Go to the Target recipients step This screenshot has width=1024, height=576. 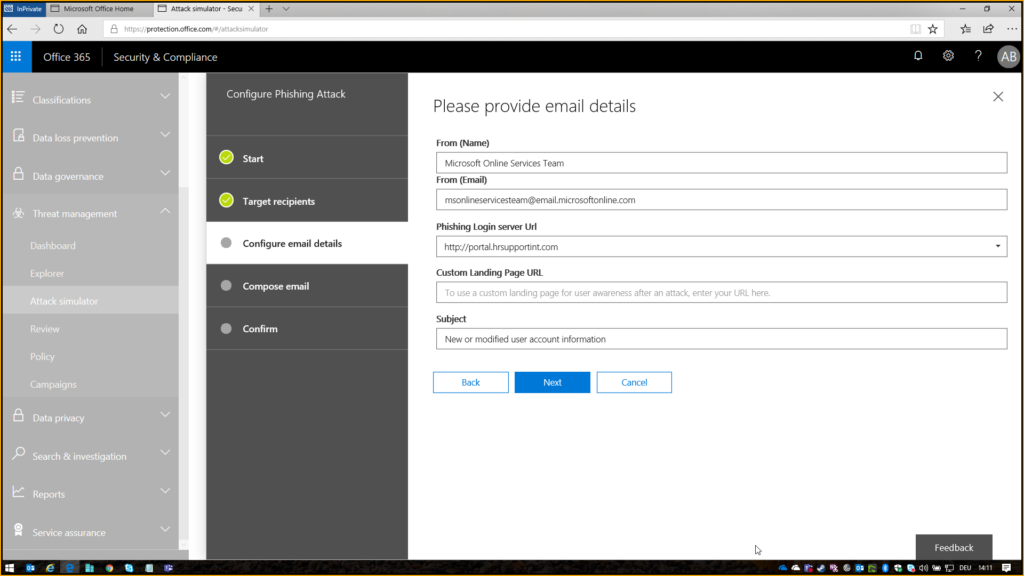coord(307,201)
